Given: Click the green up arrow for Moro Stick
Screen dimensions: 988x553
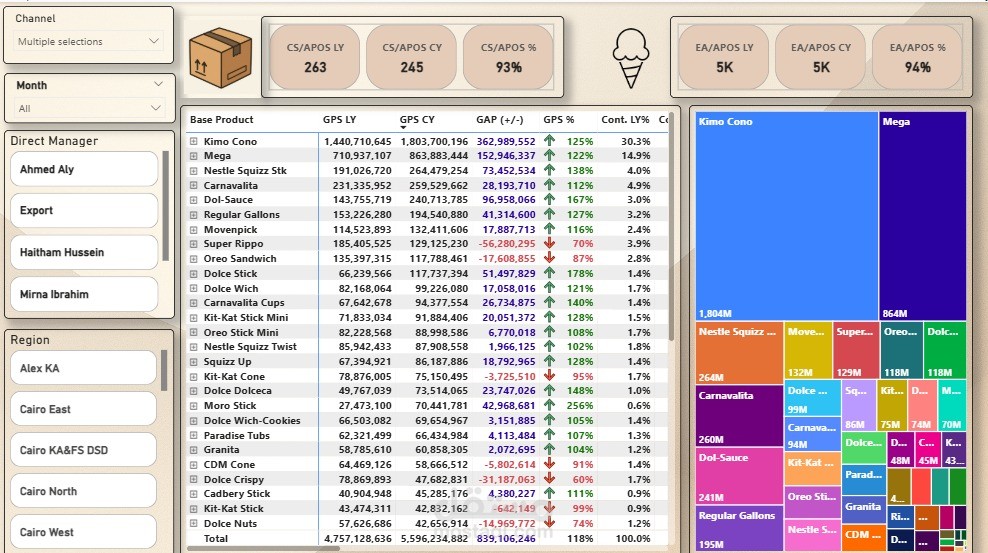Looking at the screenshot, I should pyautogui.click(x=549, y=406).
